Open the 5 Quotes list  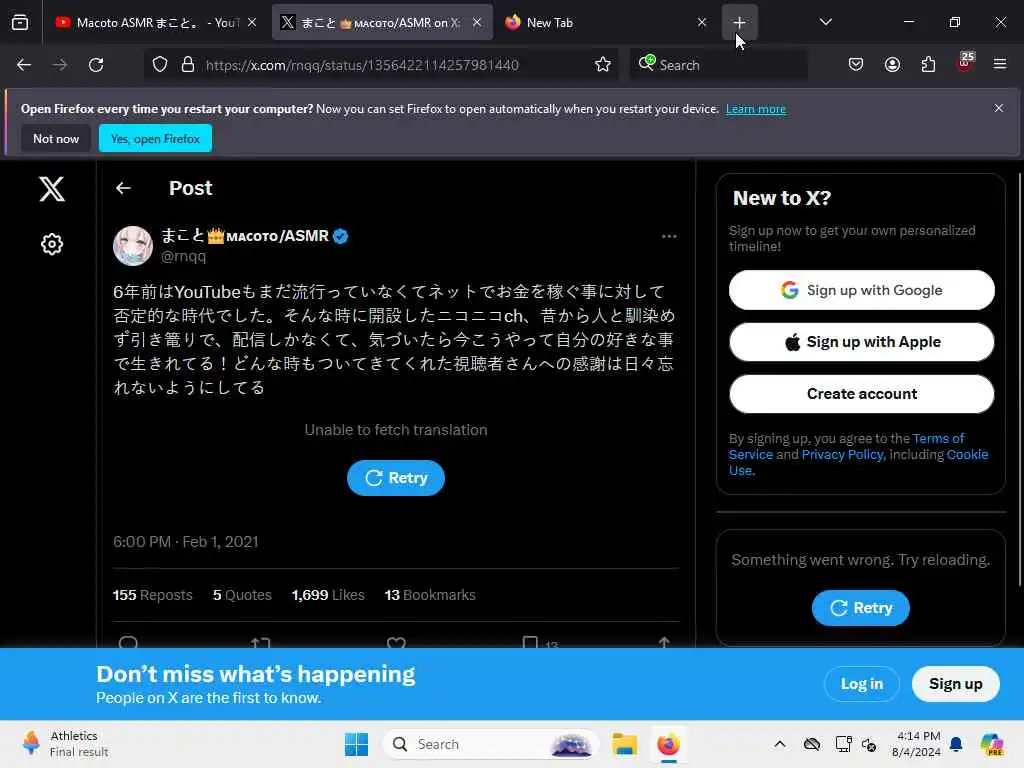(242, 595)
